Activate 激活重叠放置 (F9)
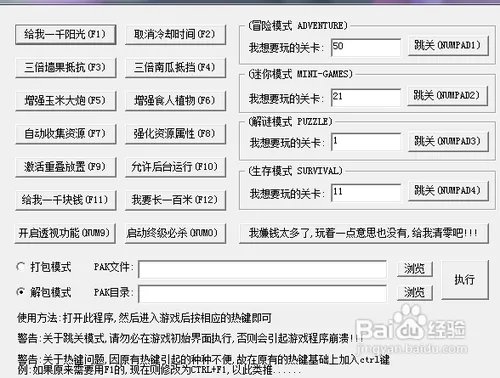The width and height of the screenshot is (500, 378). [x=65, y=167]
